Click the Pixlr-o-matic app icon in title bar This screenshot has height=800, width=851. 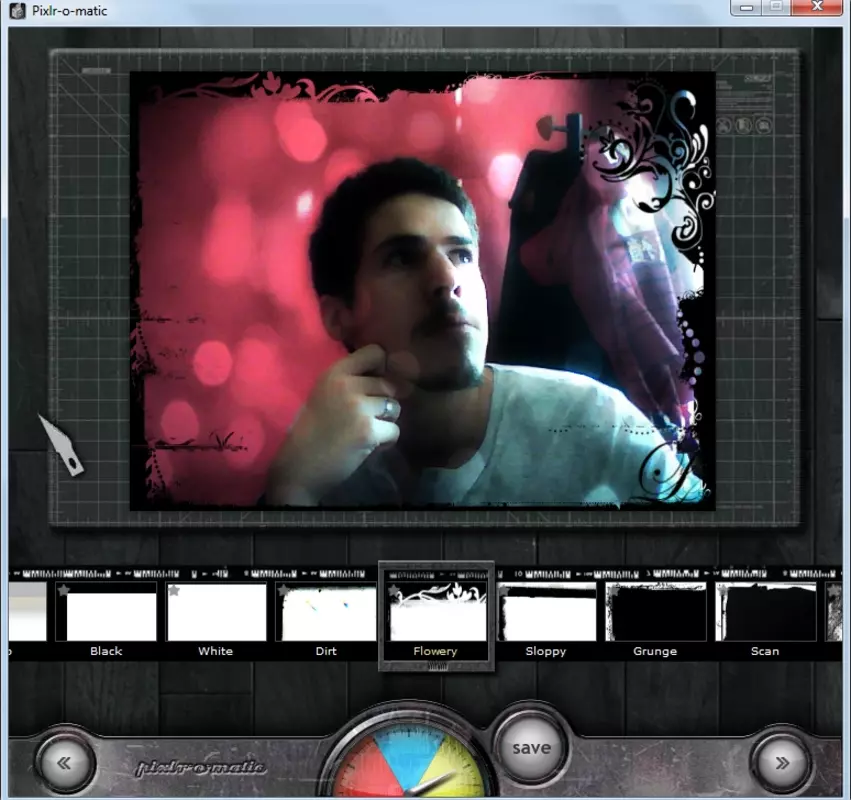click(18, 11)
